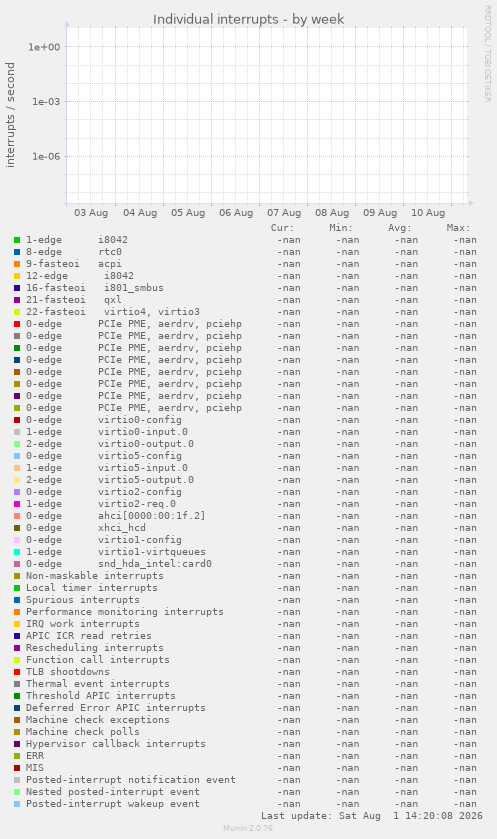Click the graph title Individual interrupts - by week
This screenshot has height=839, width=497.
tap(248, 20)
